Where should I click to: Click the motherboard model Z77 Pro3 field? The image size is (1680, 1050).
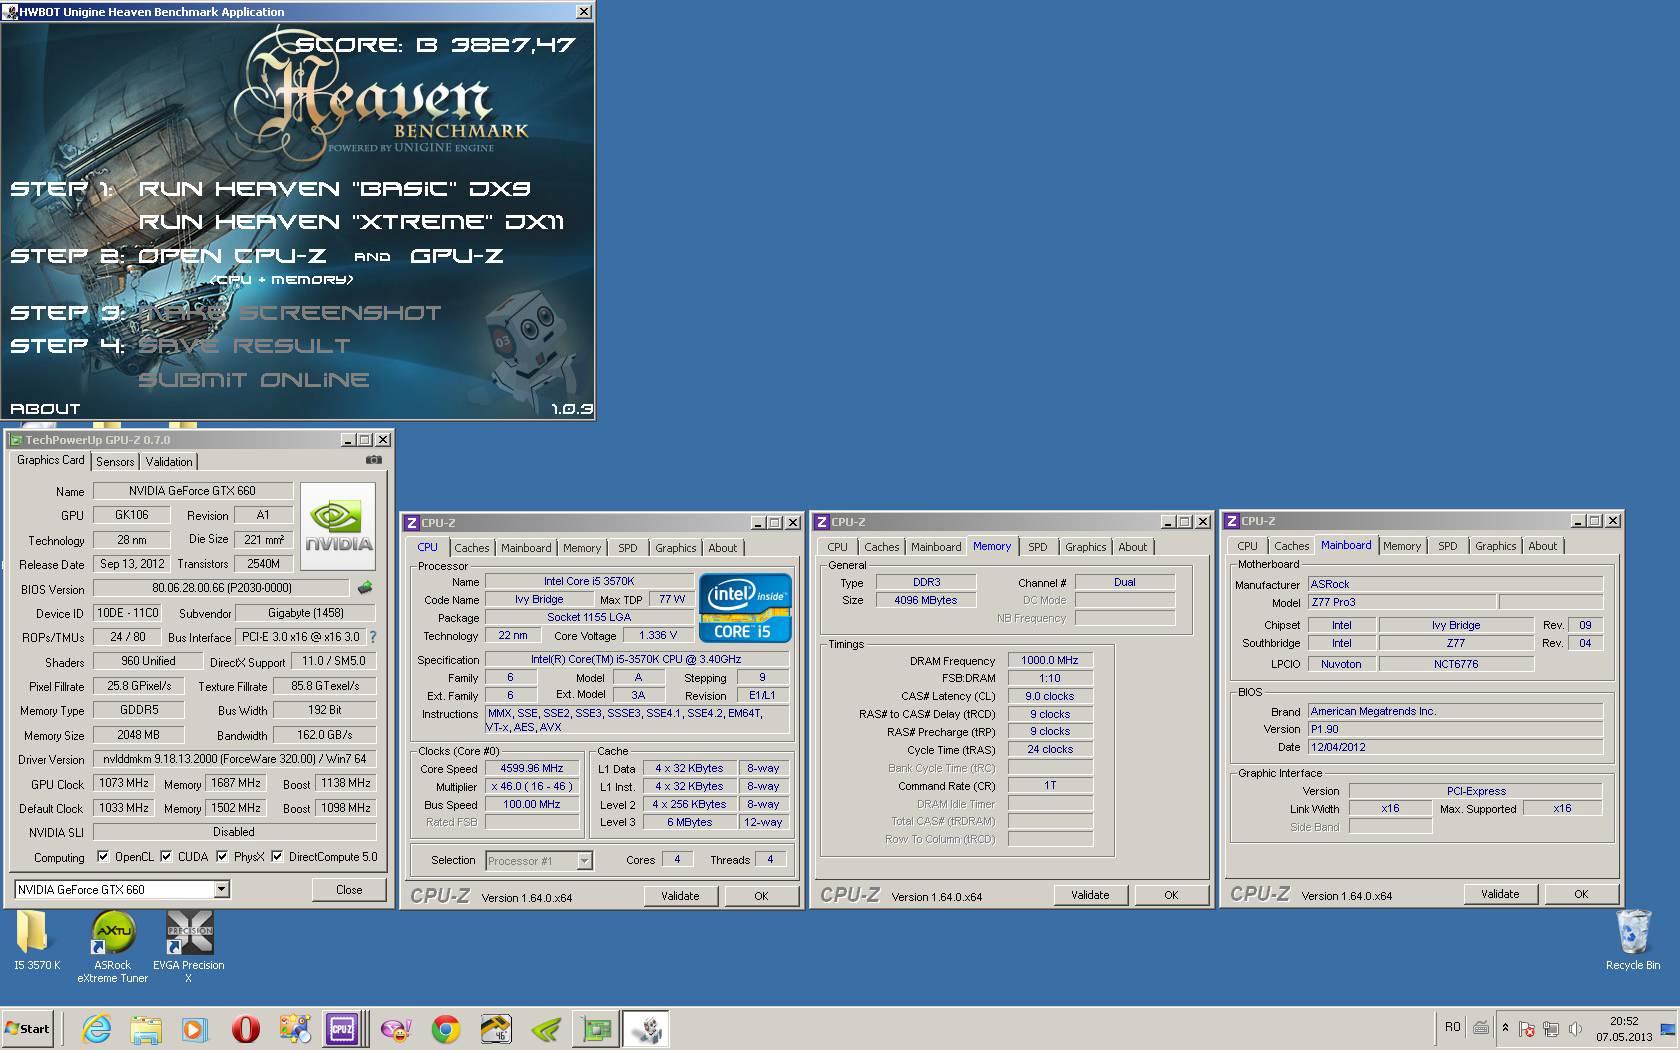coord(1402,602)
